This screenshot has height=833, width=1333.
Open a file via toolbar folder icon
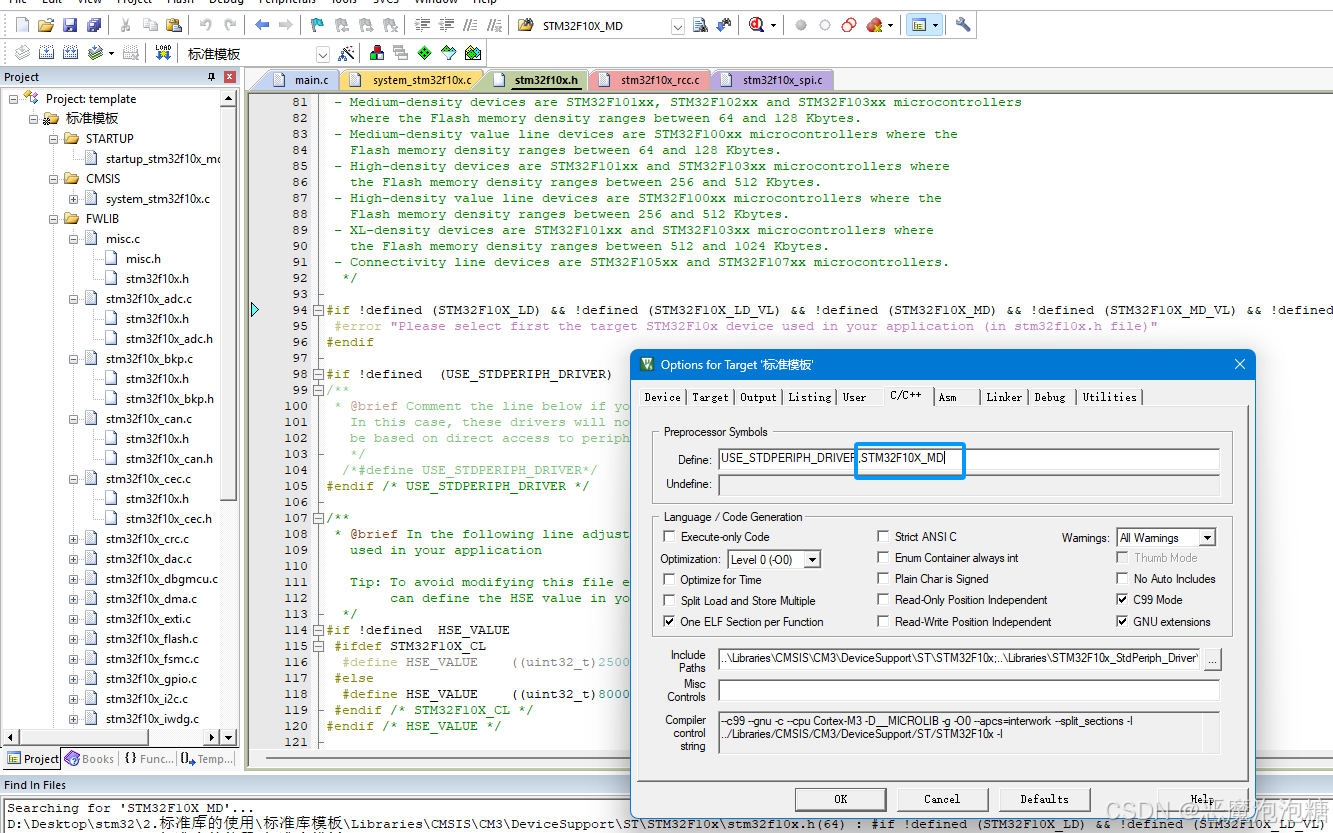(x=46, y=25)
